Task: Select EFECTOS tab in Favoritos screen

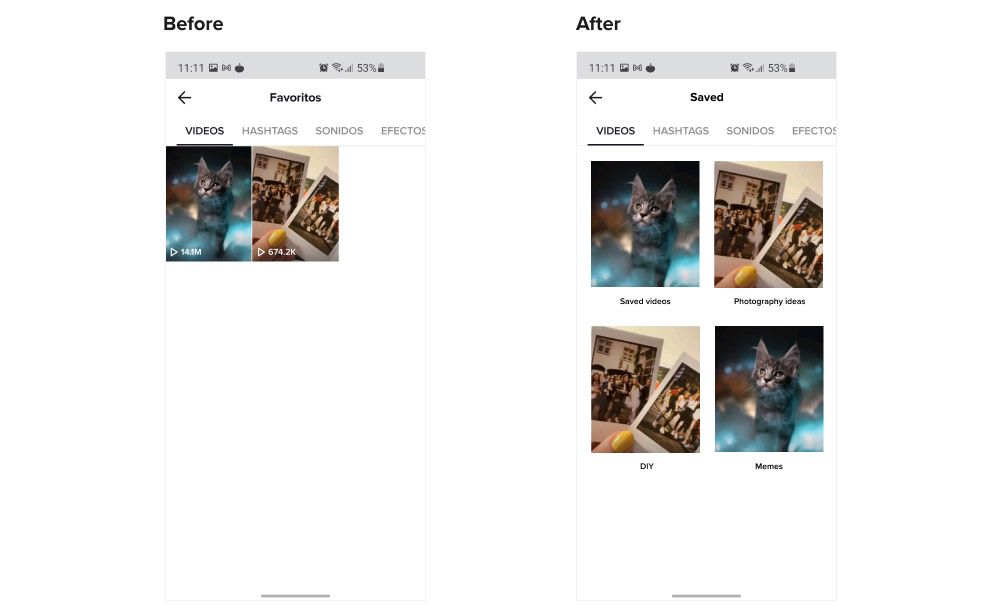Action: pos(403,131)
